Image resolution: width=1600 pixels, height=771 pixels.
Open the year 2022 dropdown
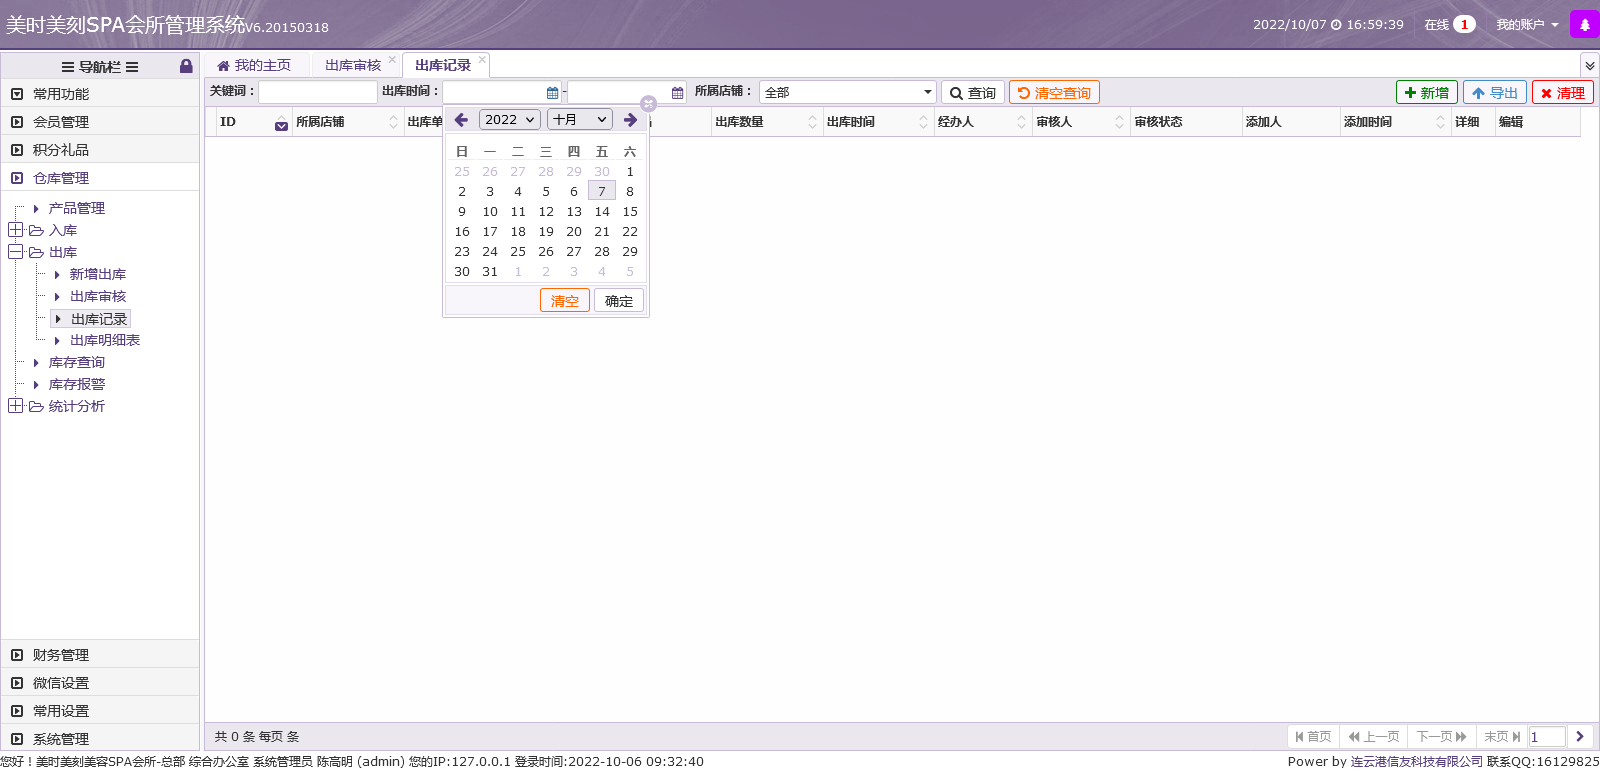(510, 120)
